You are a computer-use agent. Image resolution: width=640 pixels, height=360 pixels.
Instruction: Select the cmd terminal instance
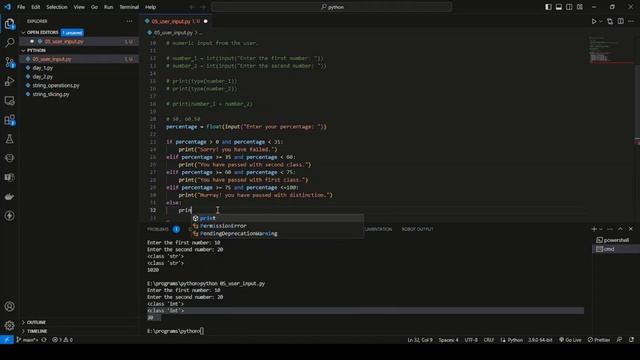(x=616, y=249)
